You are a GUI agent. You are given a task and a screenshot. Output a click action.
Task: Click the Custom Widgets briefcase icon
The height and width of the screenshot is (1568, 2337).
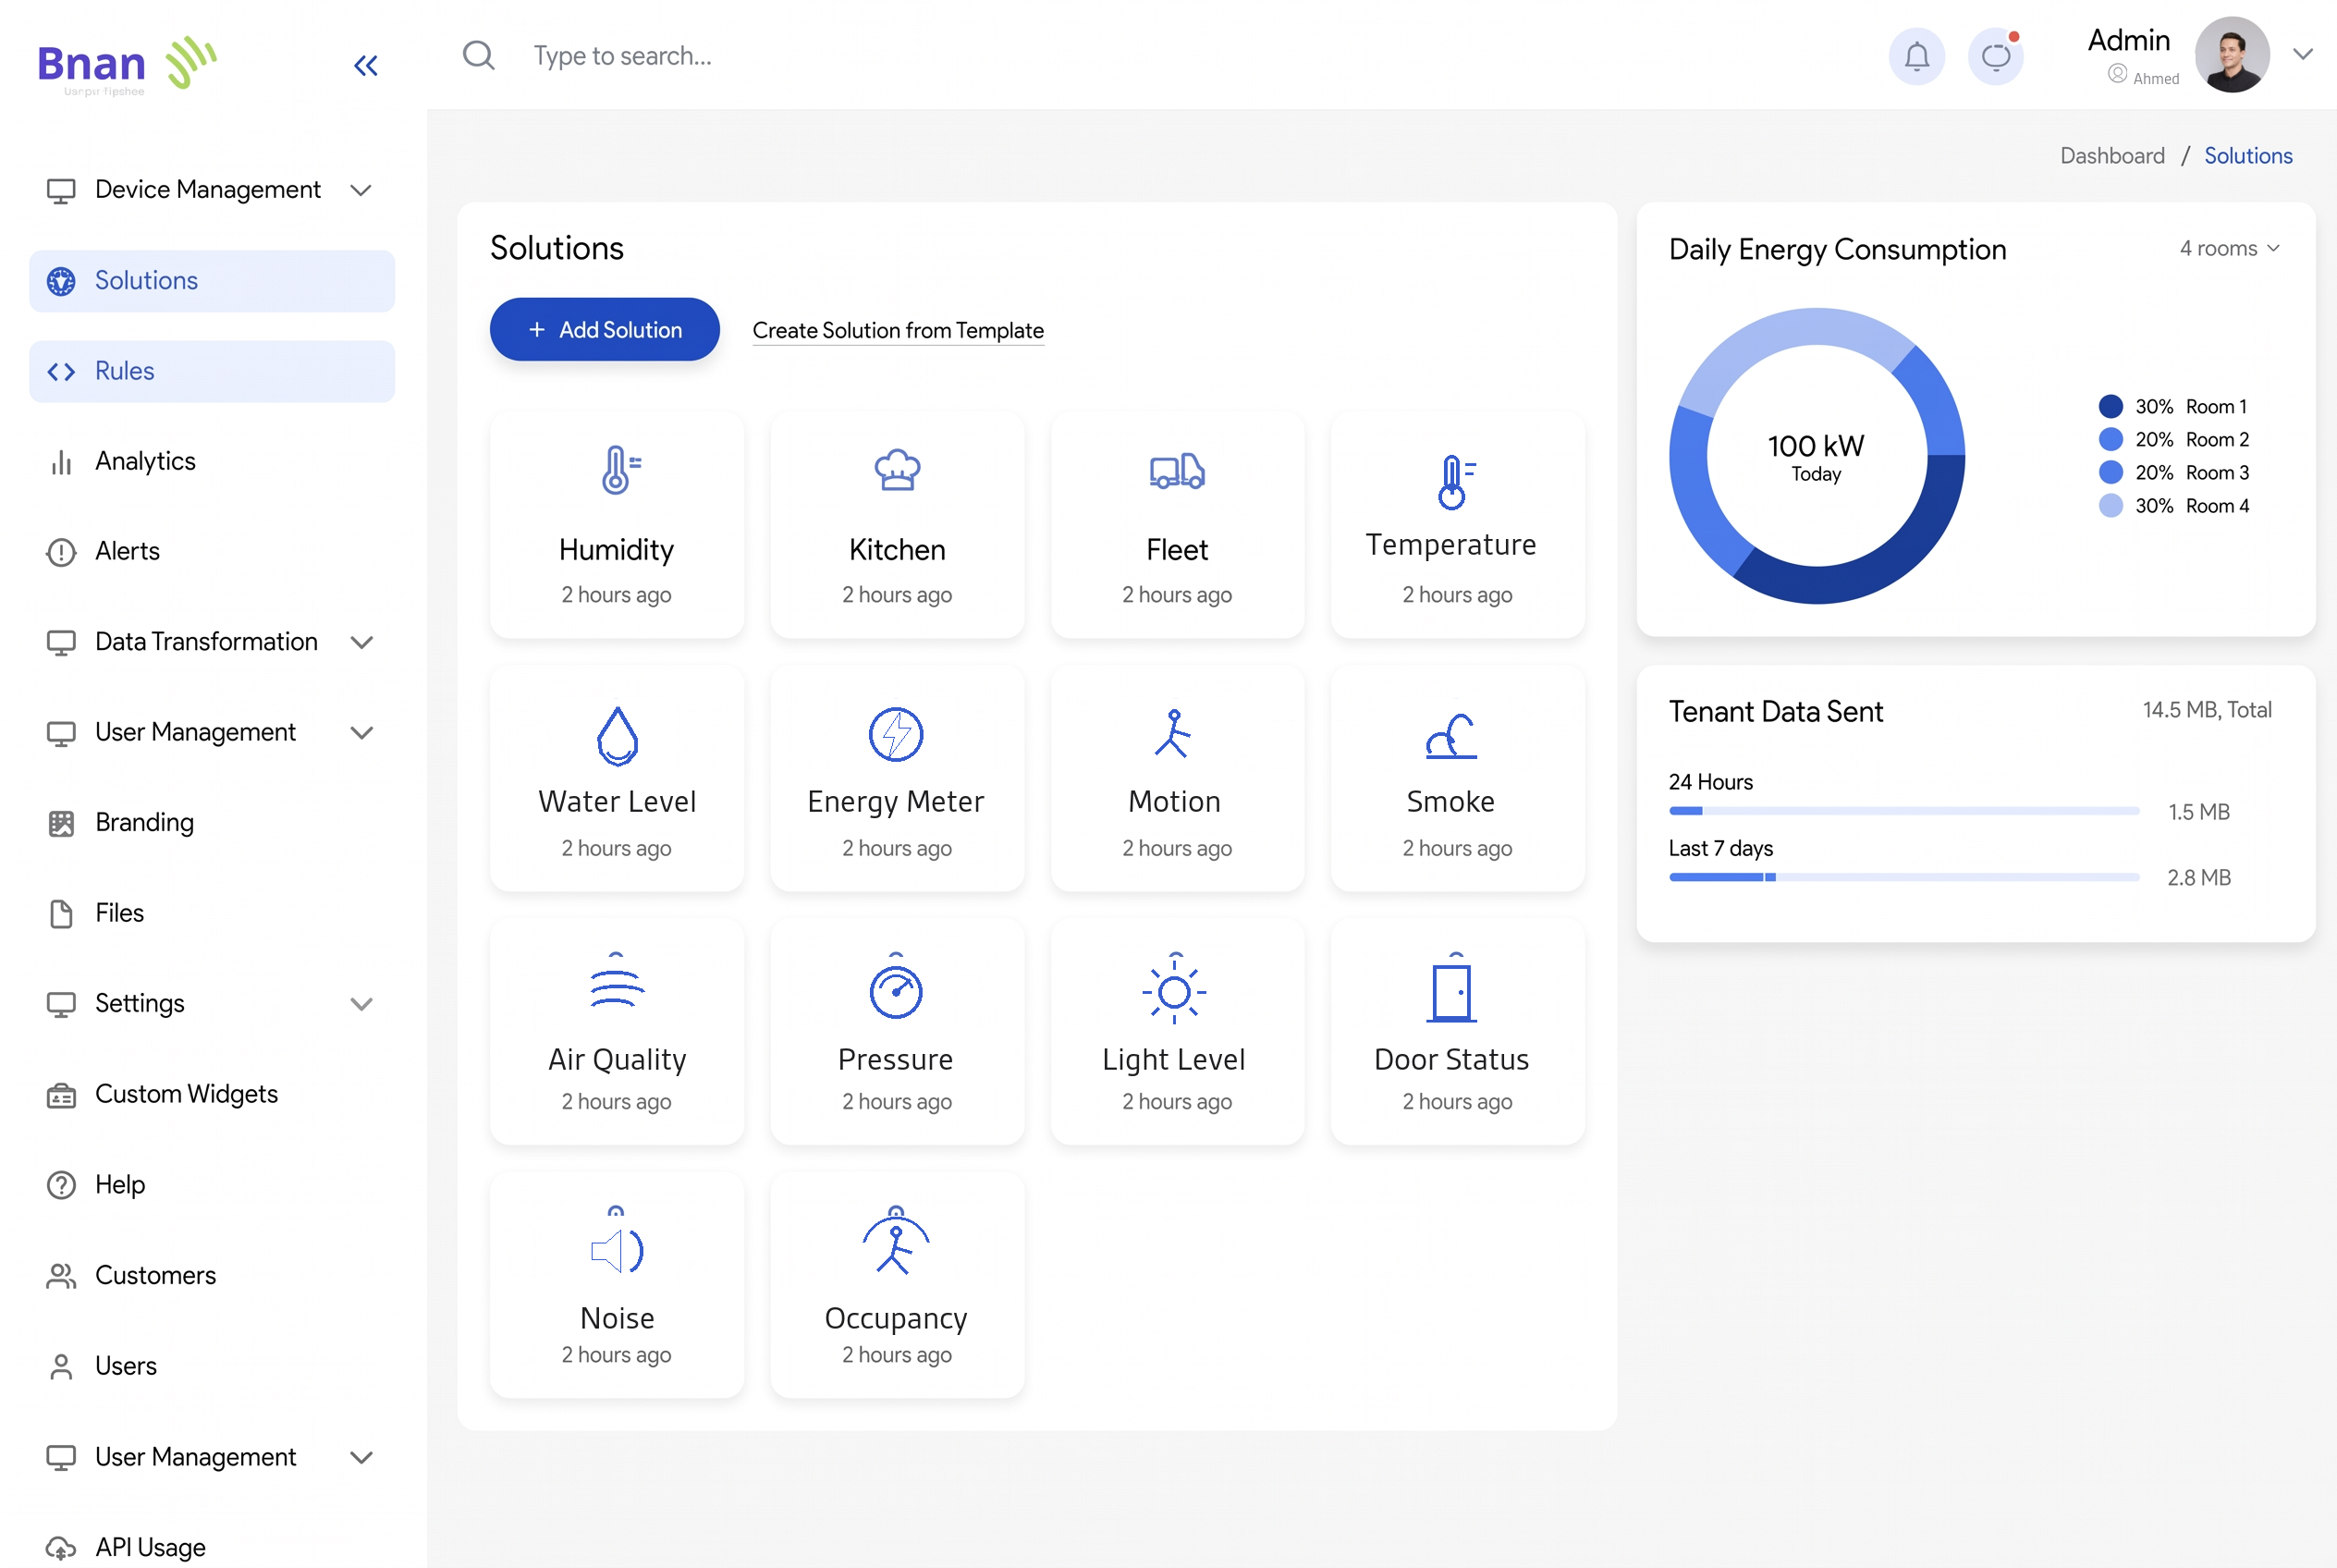(61, 1095)
